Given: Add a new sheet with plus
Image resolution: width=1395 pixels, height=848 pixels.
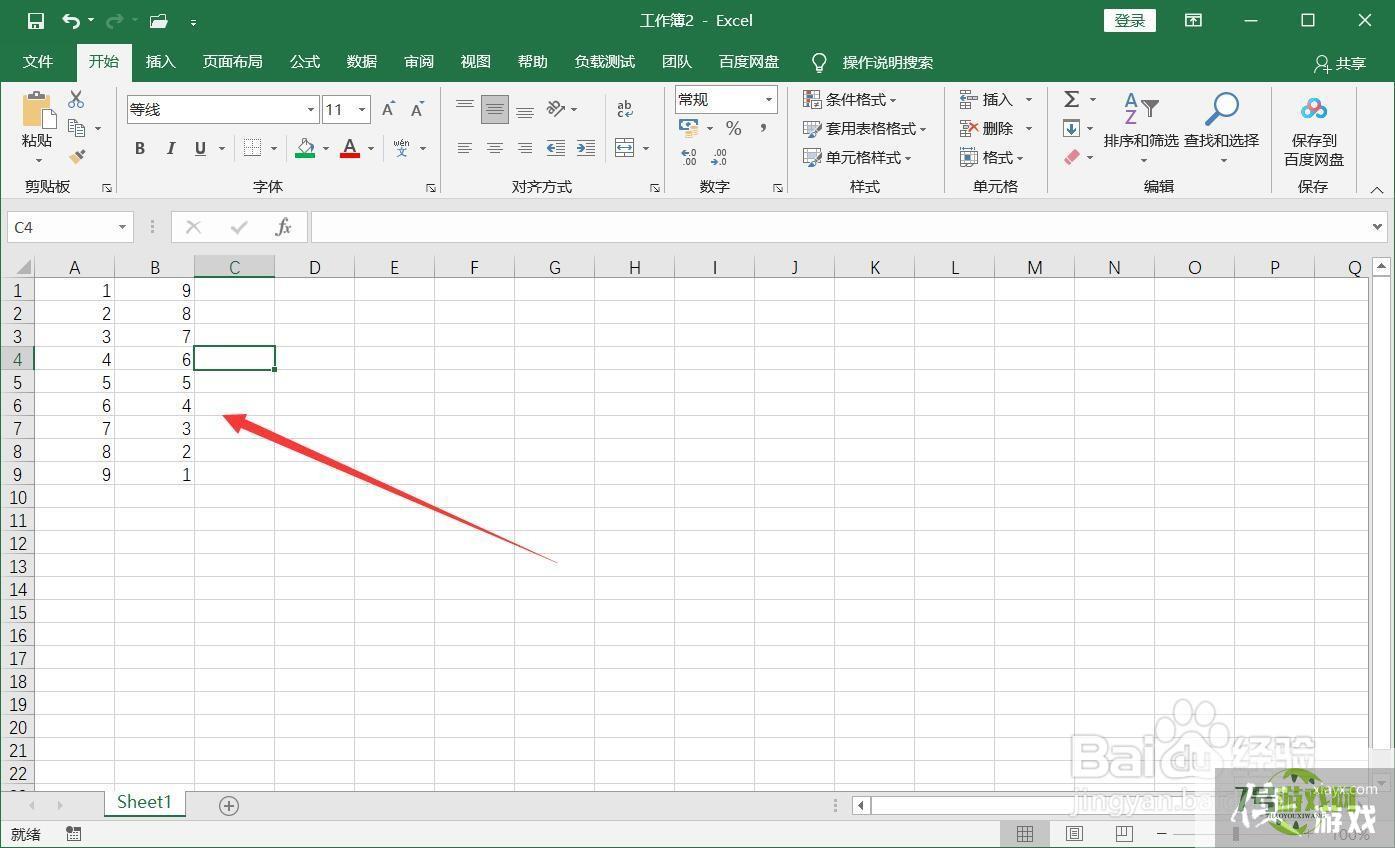Looking at the screenshot, I should [x=229, y=805].
